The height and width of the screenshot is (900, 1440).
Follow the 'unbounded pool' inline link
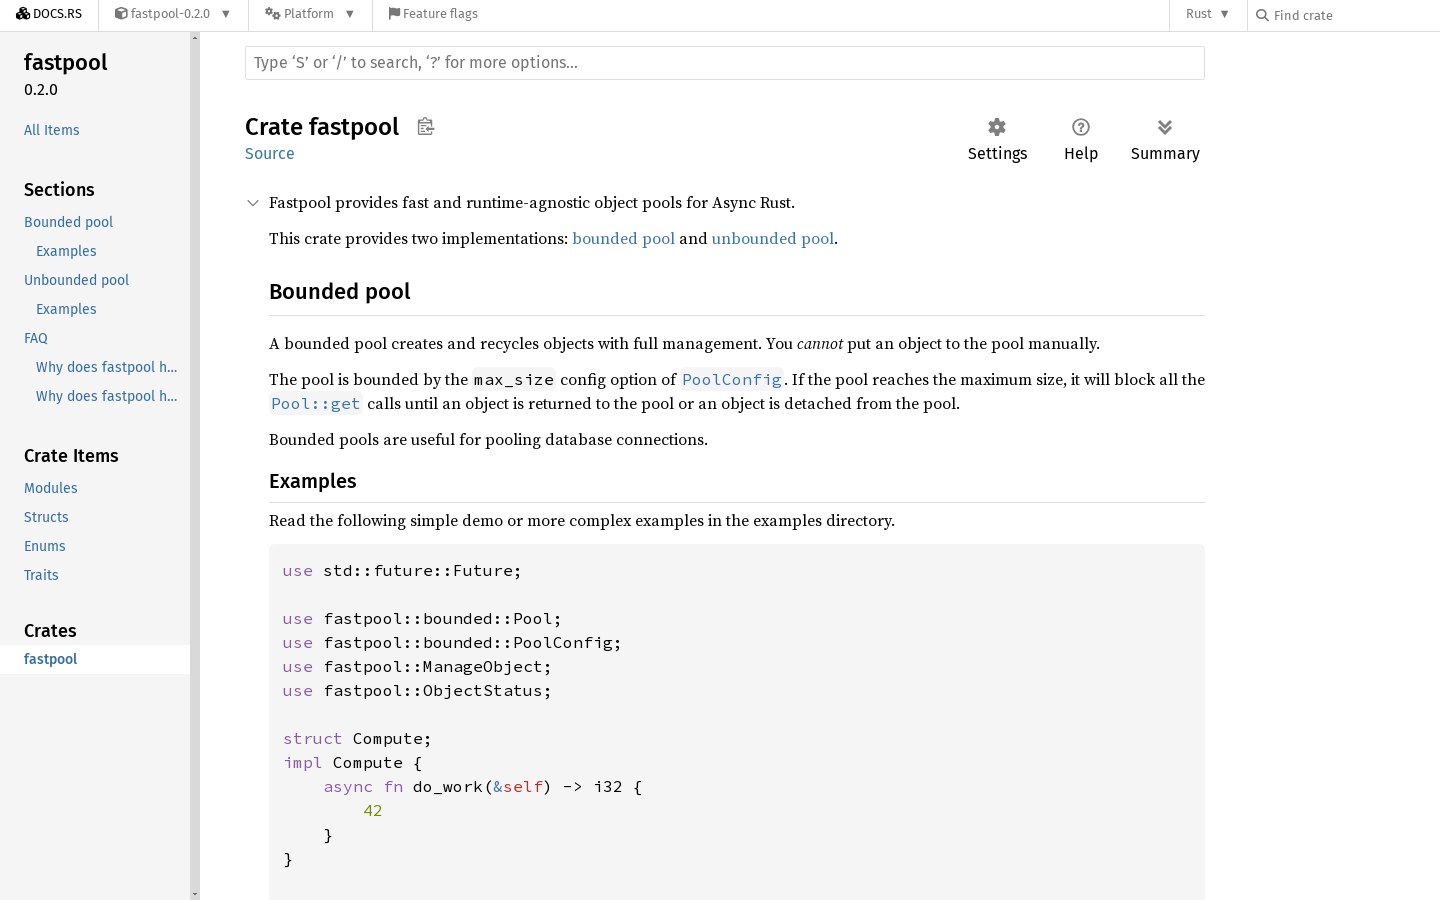(x=772, y=239)
